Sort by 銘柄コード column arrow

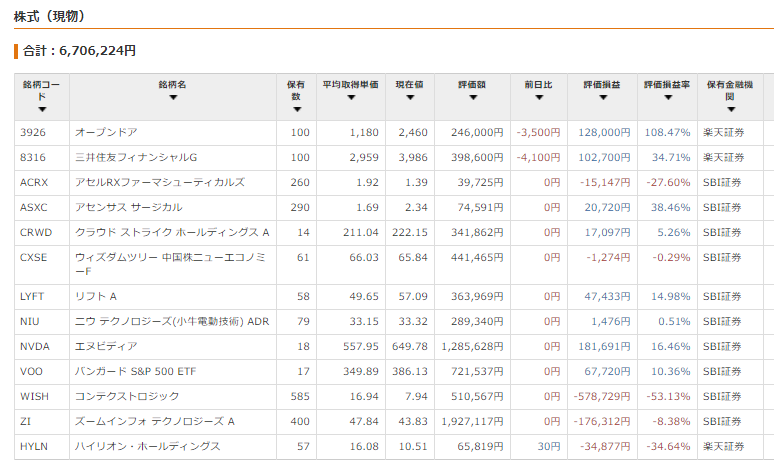coord(42,110)
